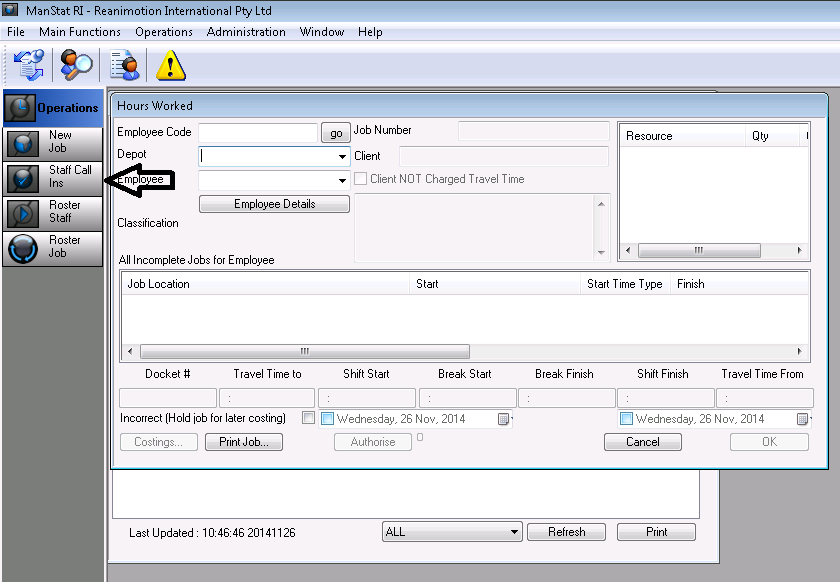The width and height of the screenshot is (840, 582).
Task: Open the search people magnifier toolbar icon
Action: click(x=76, y=65)
